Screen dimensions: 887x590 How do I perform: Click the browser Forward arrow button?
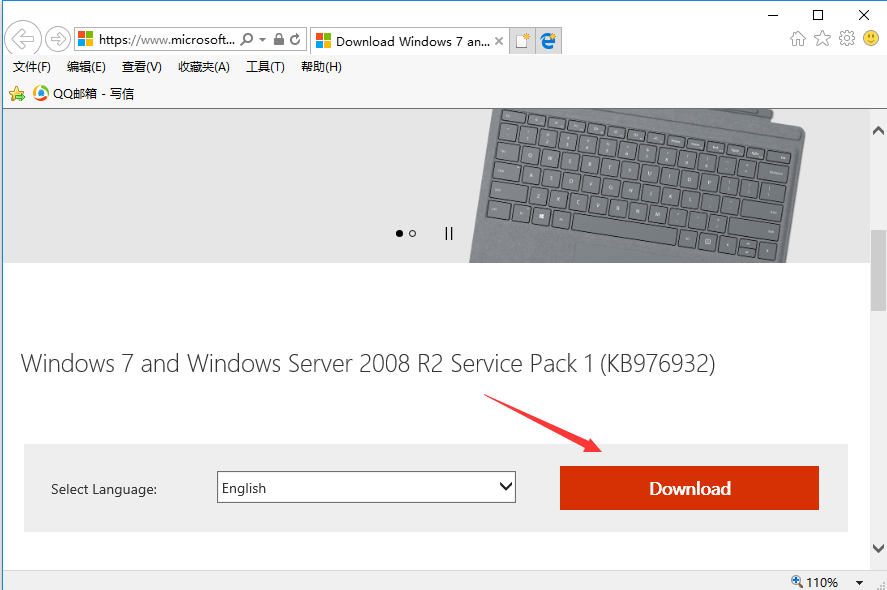click(58, 40)
